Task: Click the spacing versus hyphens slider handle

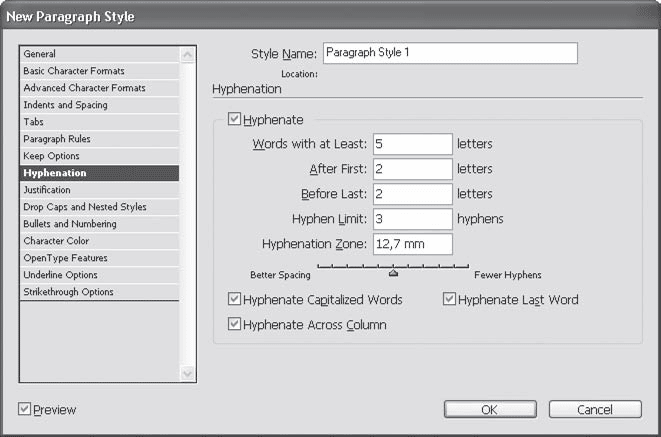Action: tap(393, 271)
